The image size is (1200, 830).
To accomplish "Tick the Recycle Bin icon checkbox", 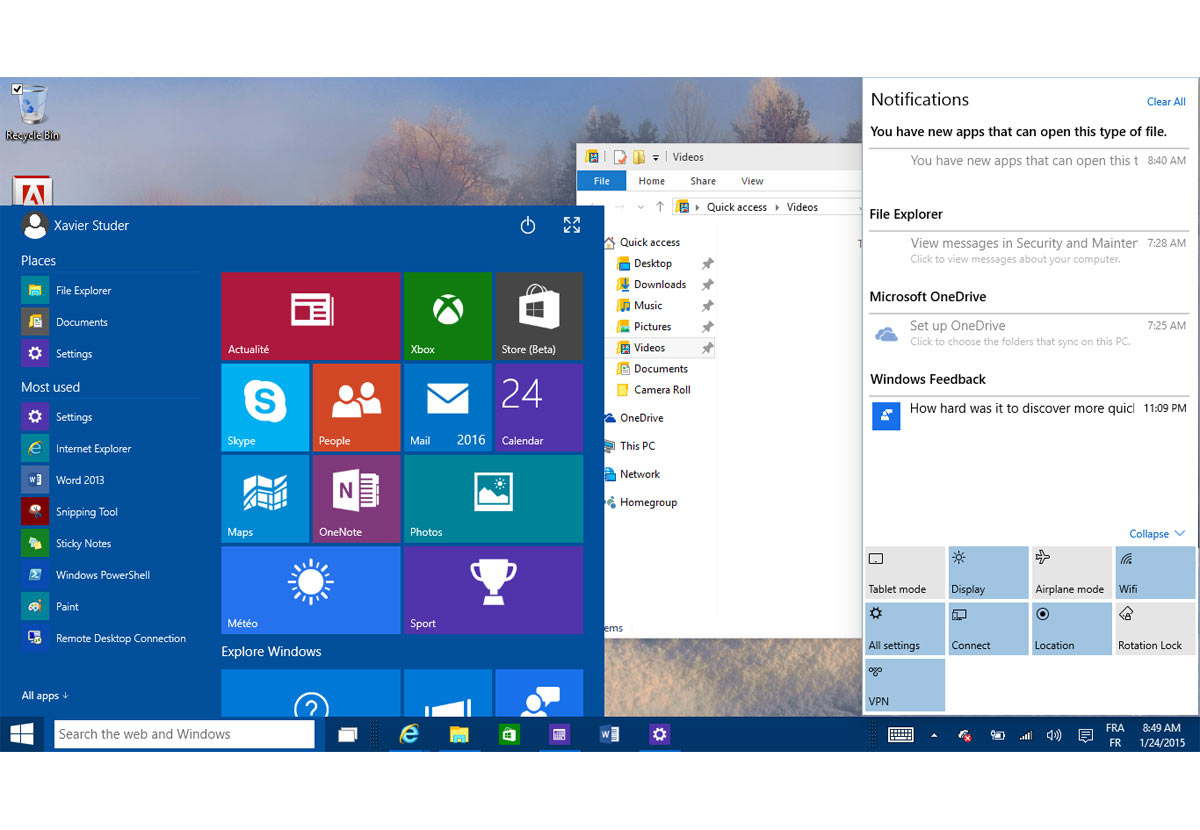I will click(x=17, y=89).
